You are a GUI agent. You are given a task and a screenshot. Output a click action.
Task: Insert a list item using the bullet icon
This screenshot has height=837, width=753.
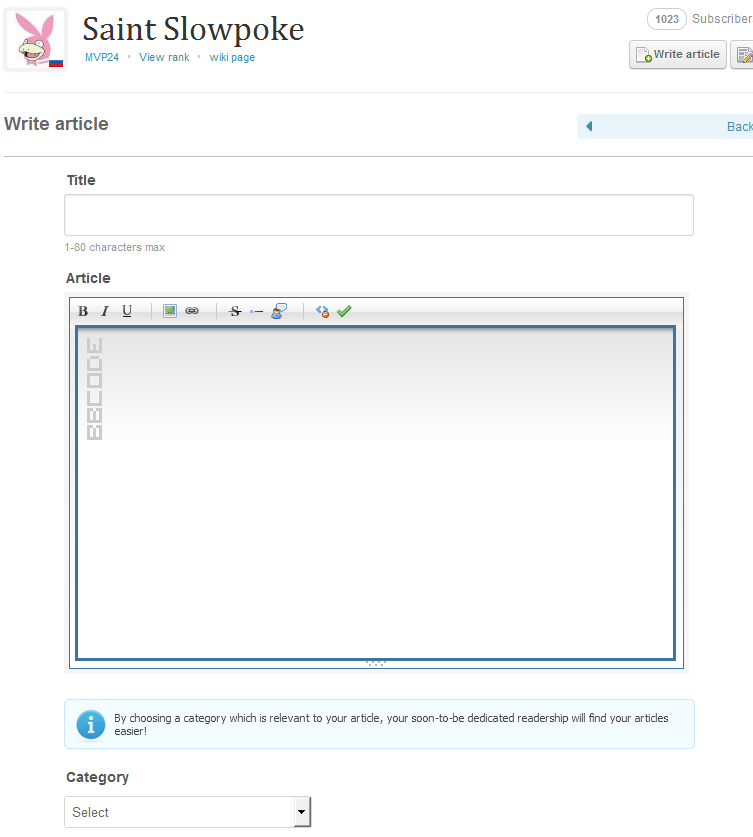click(257, 311)
